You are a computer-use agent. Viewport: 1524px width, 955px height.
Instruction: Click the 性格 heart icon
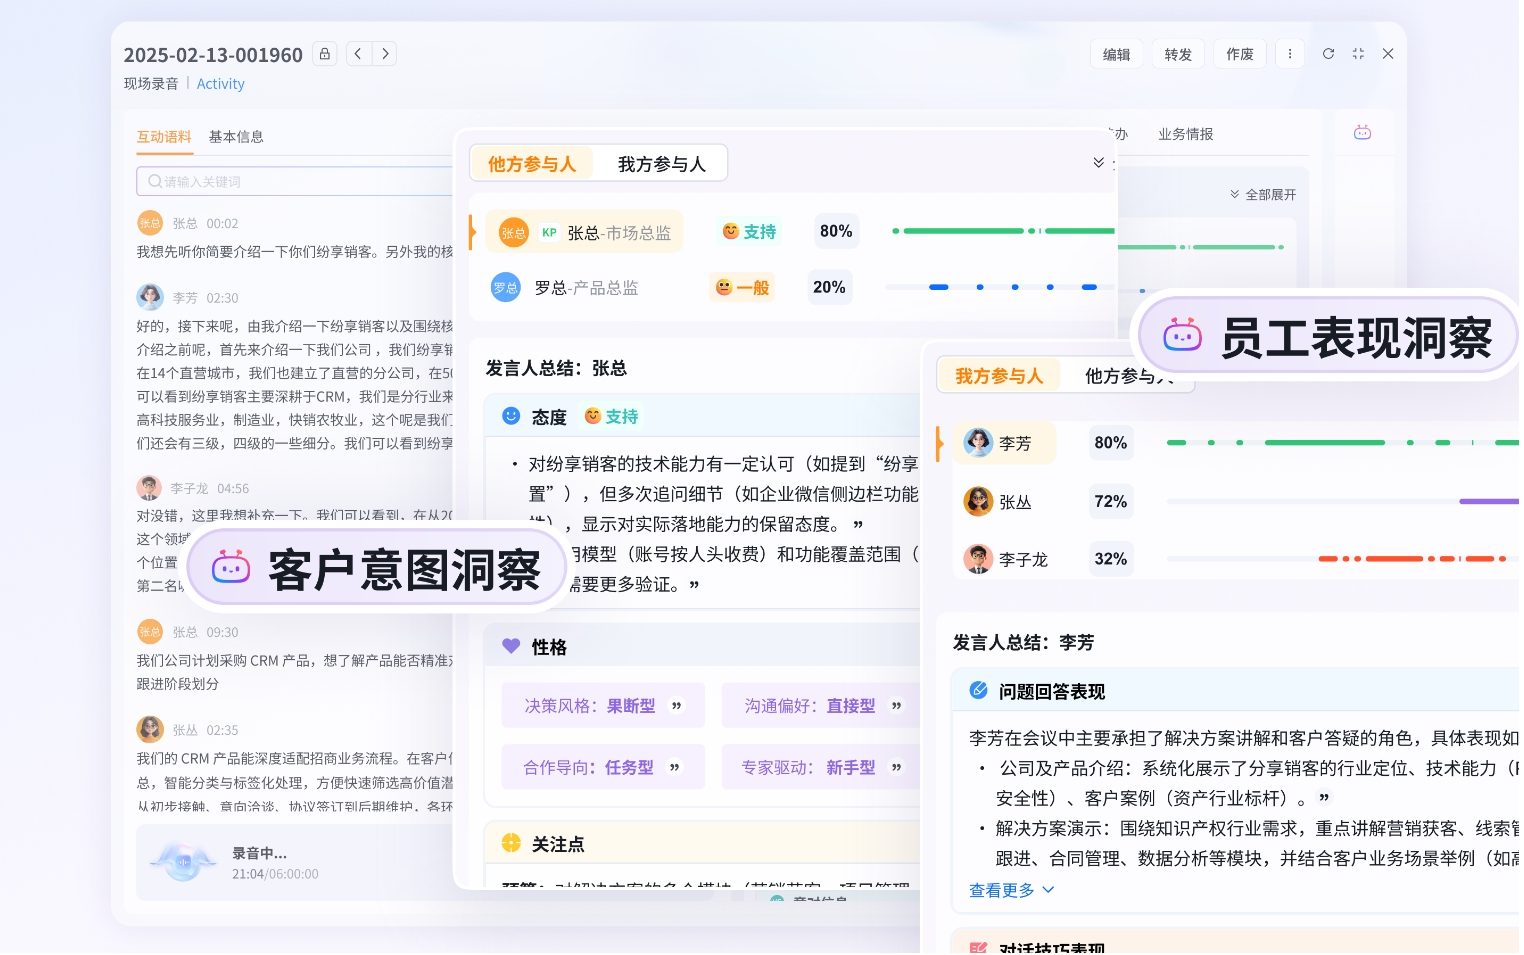pos(511,646)
